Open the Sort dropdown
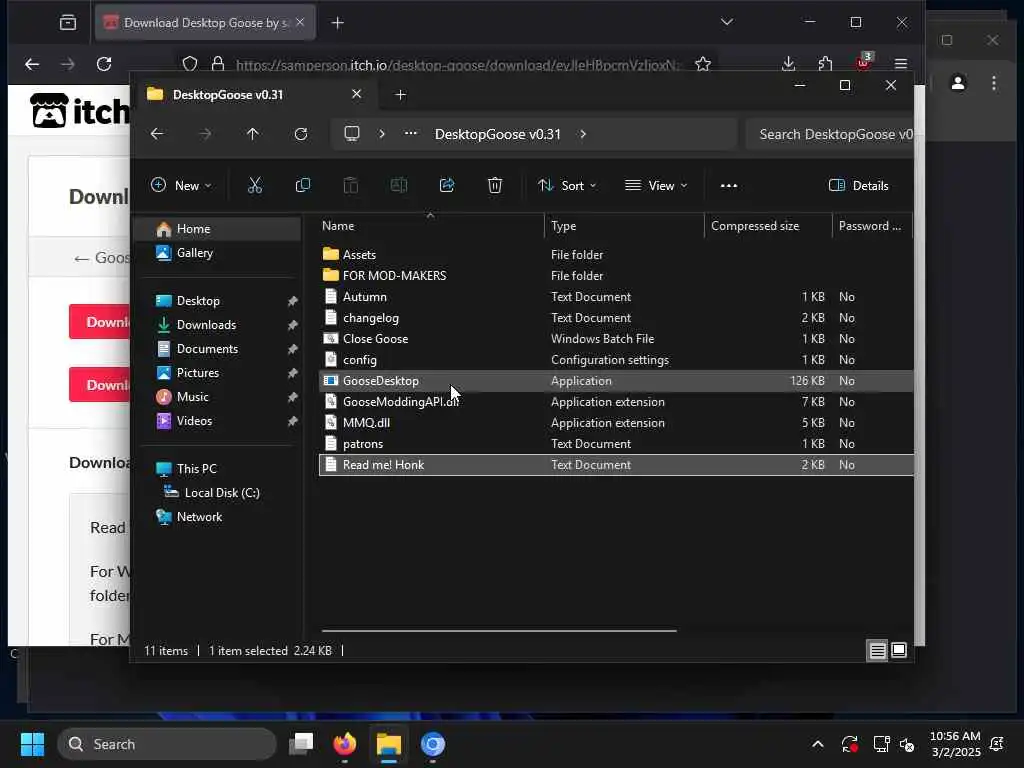The image size is (1024, 768). click(x=567, y=185)
